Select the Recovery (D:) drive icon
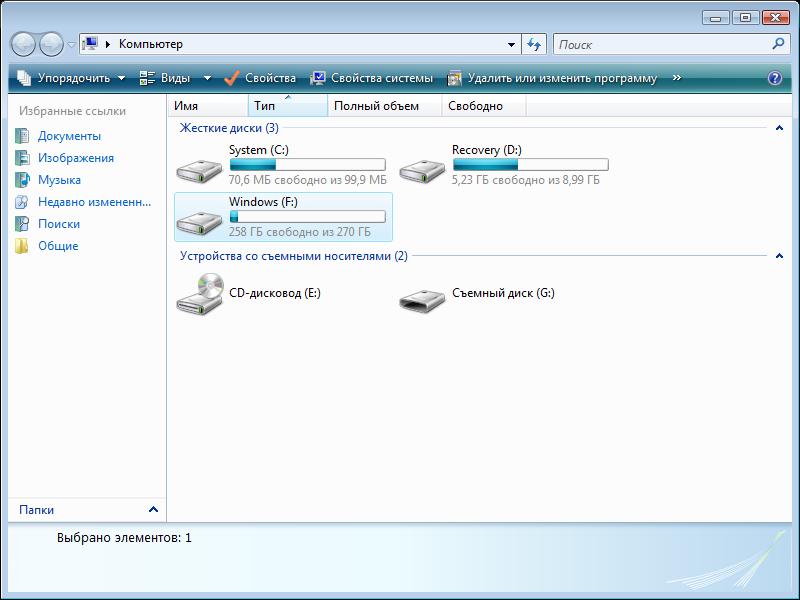The image size is (800, 600). click(x=422, y=170)
